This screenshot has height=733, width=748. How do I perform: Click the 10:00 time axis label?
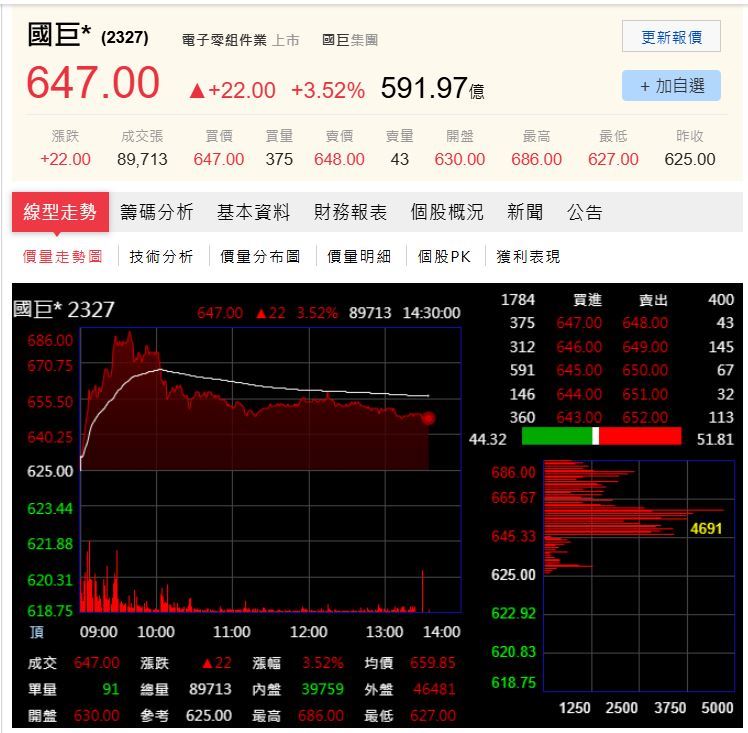[x=156, y=632]
